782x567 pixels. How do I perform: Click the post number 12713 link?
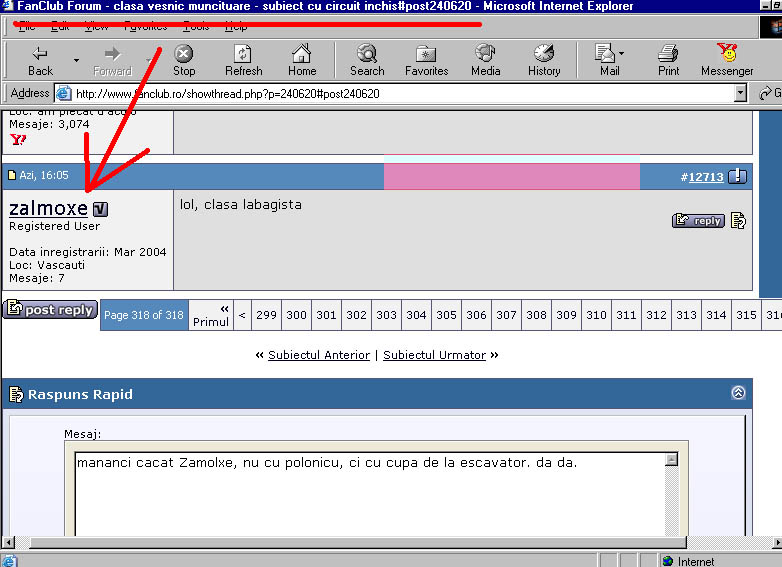click(x=706, y=177)
